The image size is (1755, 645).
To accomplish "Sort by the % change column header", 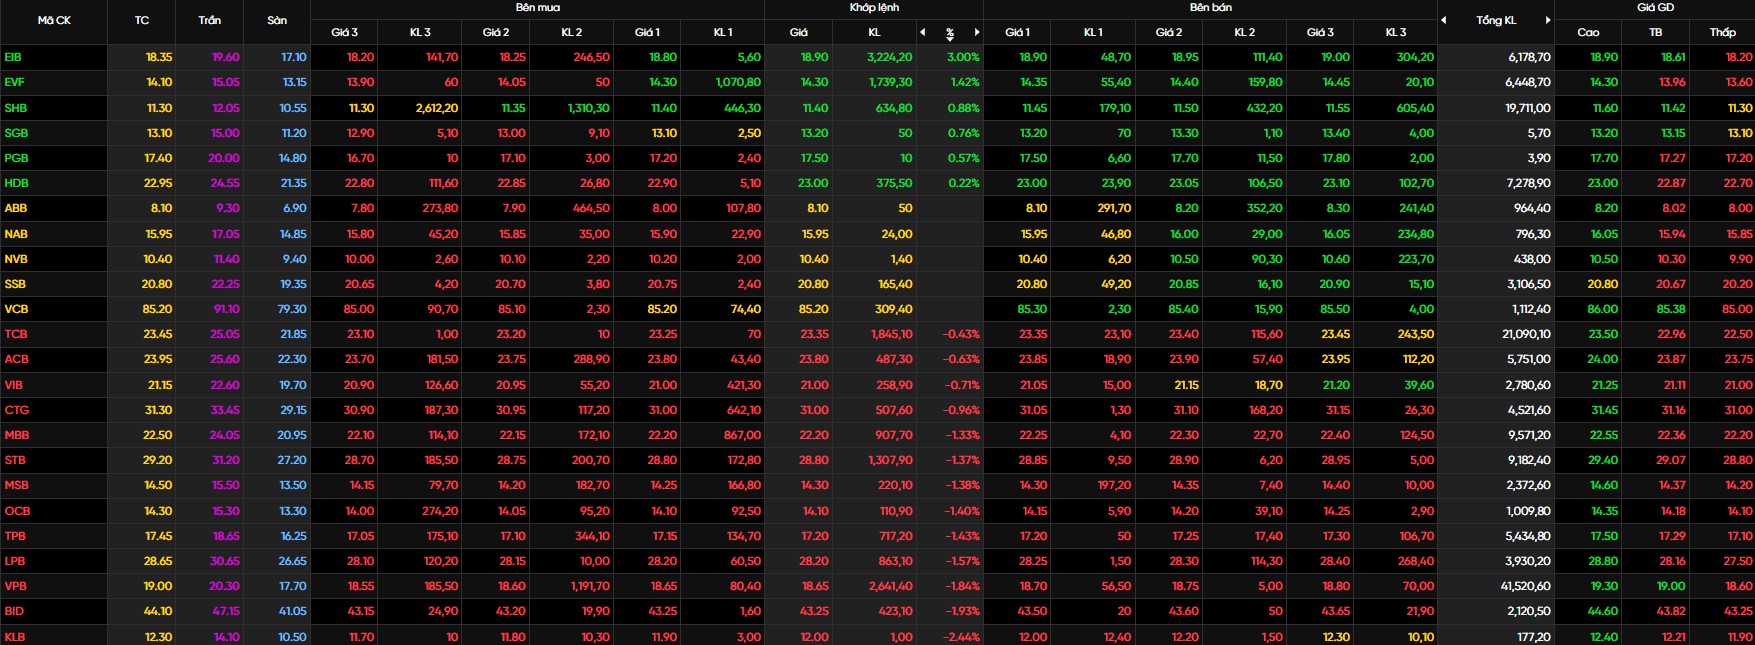I will click(950, 33).
